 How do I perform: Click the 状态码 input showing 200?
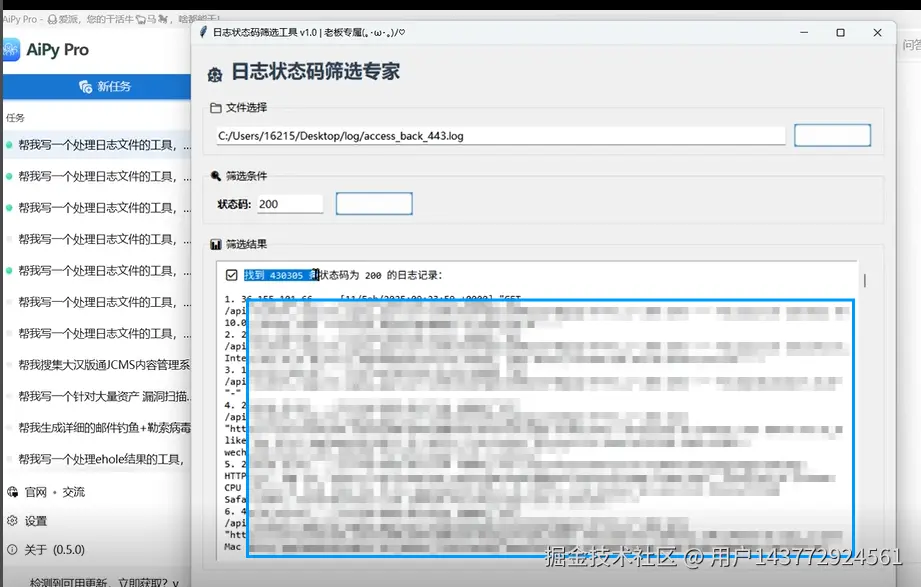coord(290,204)
